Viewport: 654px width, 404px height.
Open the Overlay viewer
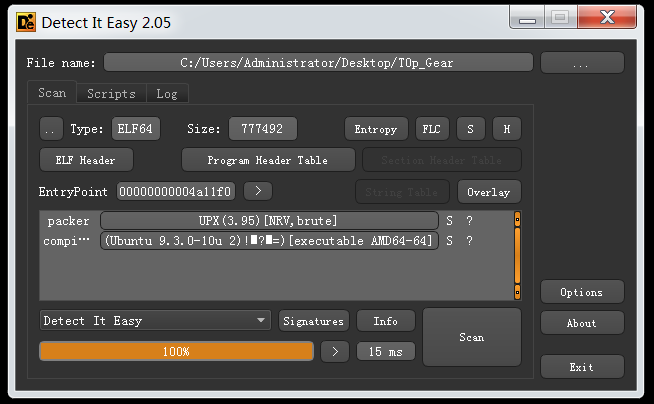click(x=489, y=192)
